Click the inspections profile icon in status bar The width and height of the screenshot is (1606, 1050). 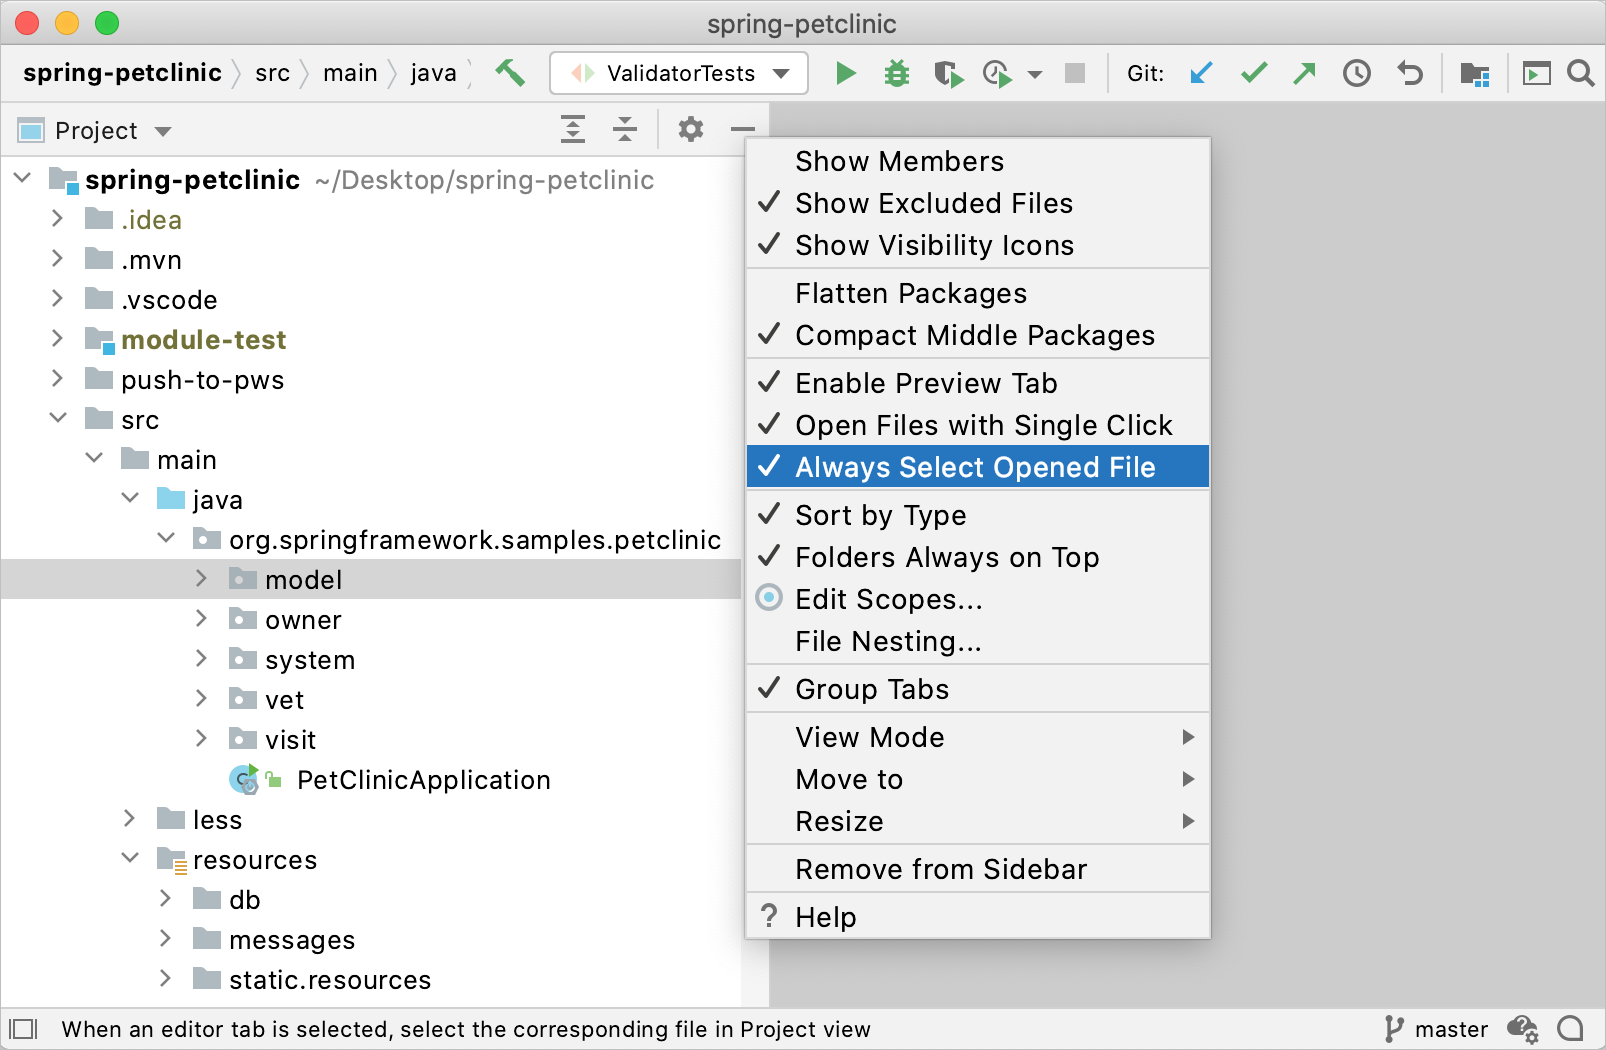(1523, 1029)
